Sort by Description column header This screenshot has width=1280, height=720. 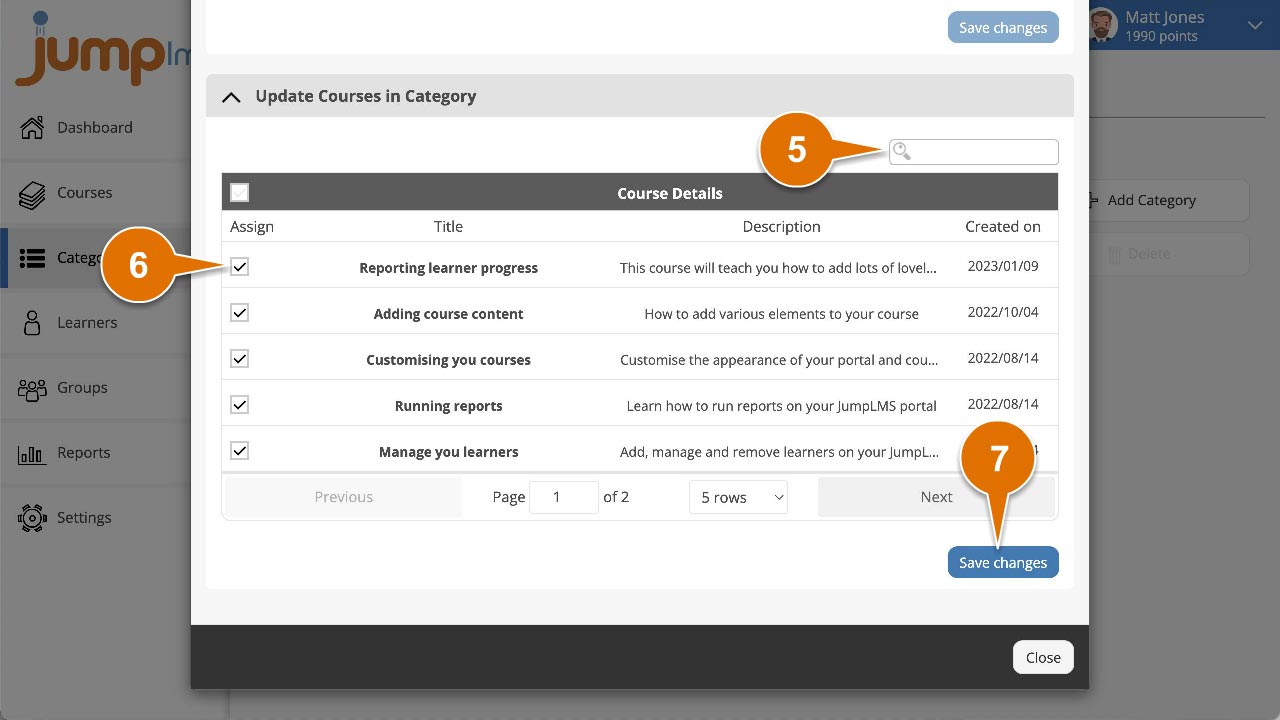(781, 227)
